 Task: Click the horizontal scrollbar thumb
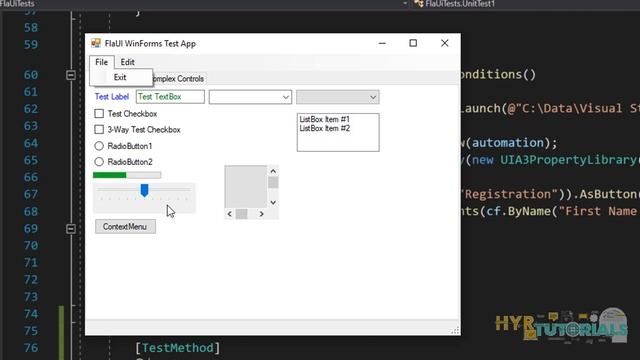(241, 214)
